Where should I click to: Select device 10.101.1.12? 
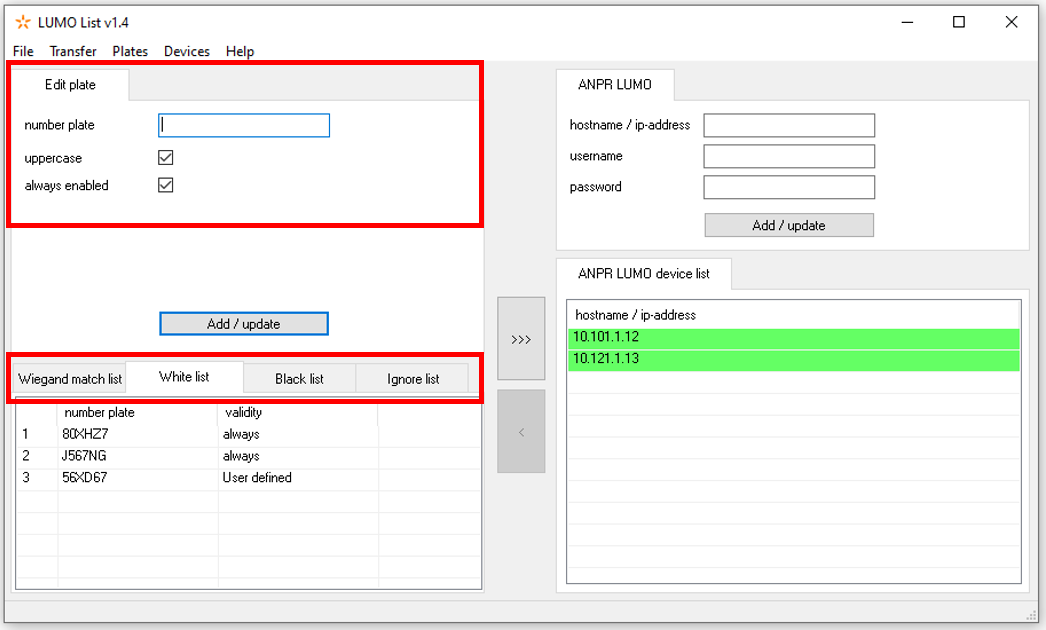click(x=794, y=337)
